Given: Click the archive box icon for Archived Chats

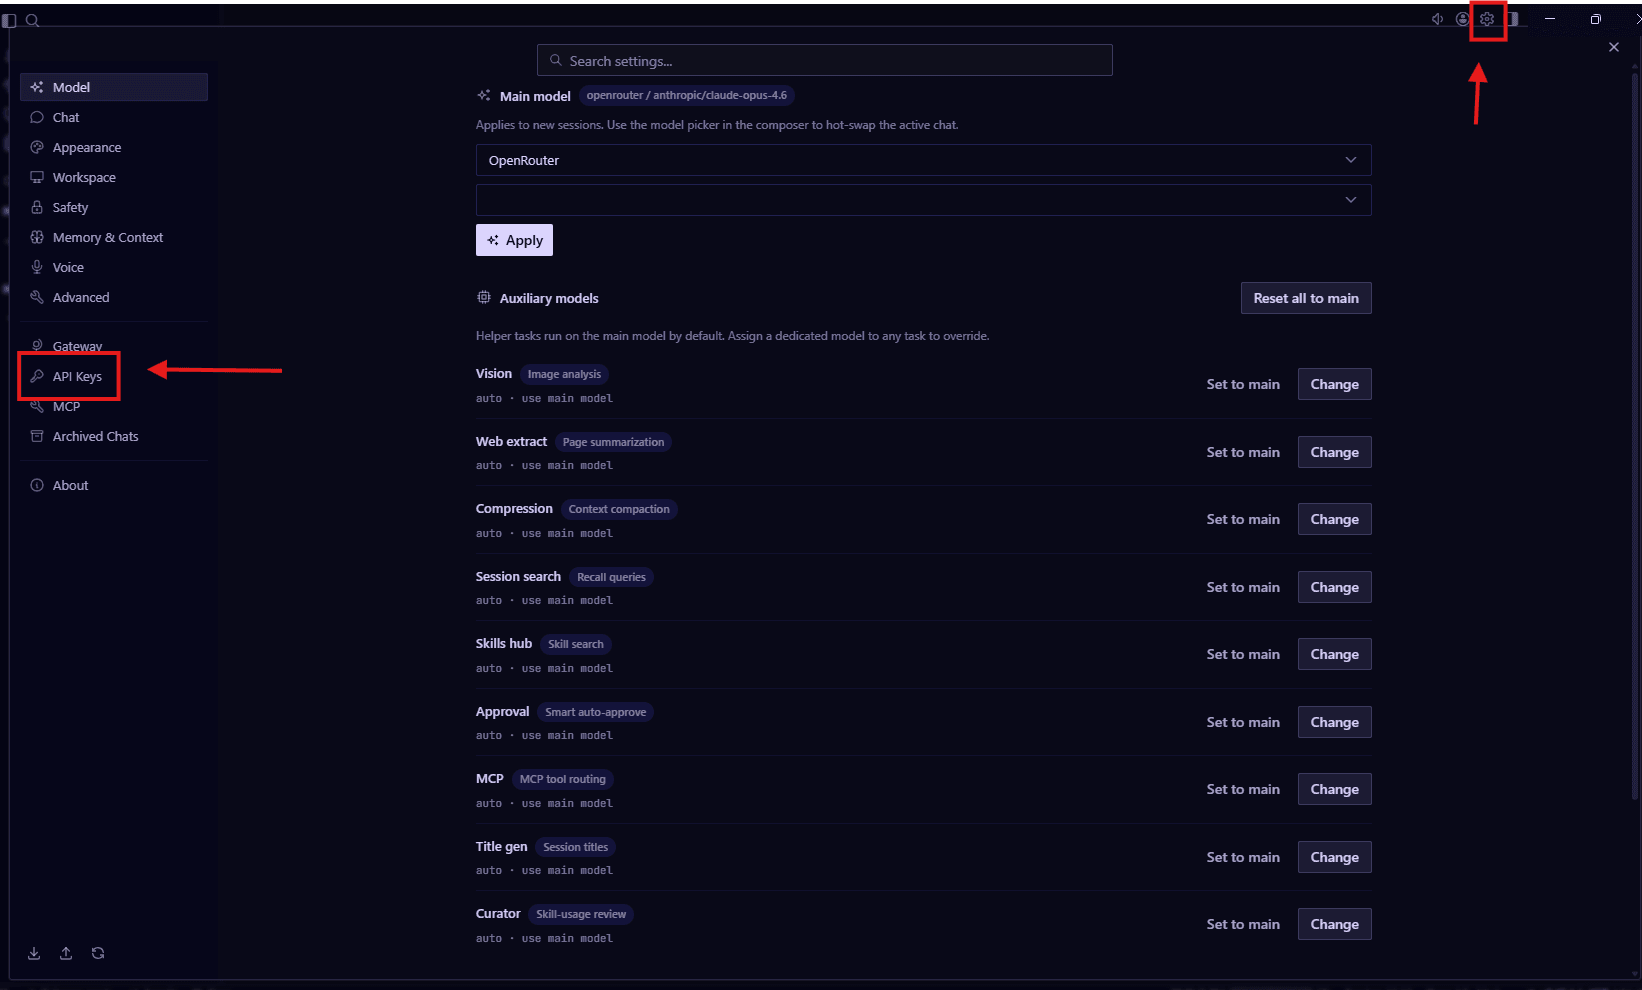Looking at the screenshot, I should point(37,436).
